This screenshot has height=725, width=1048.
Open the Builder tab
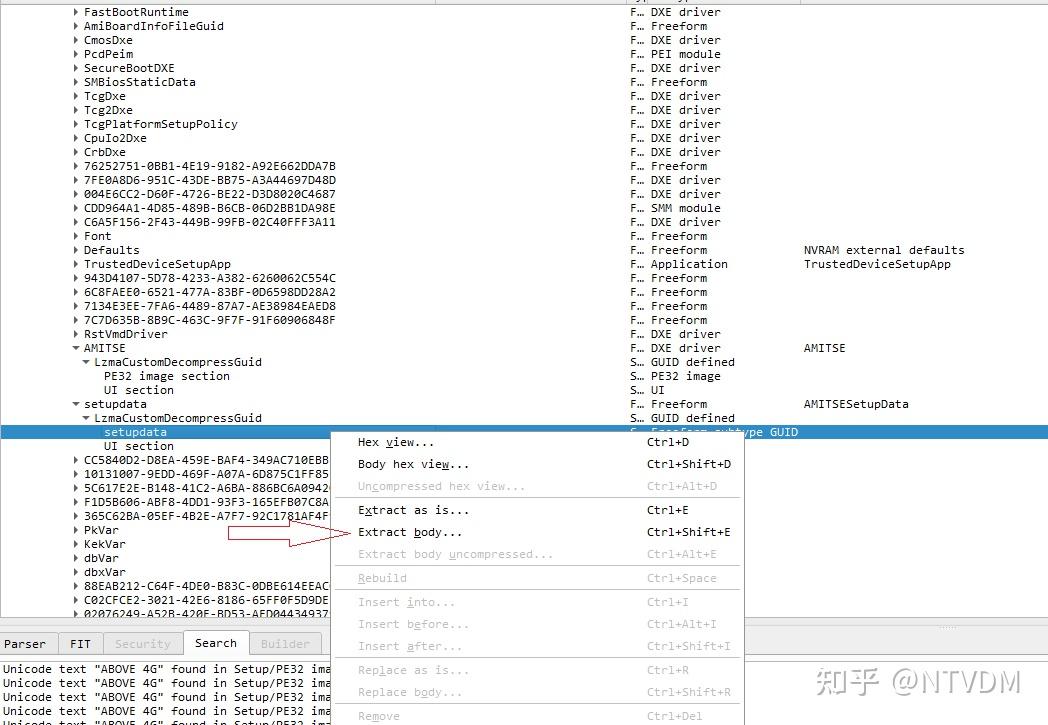(x=286, y=643)
